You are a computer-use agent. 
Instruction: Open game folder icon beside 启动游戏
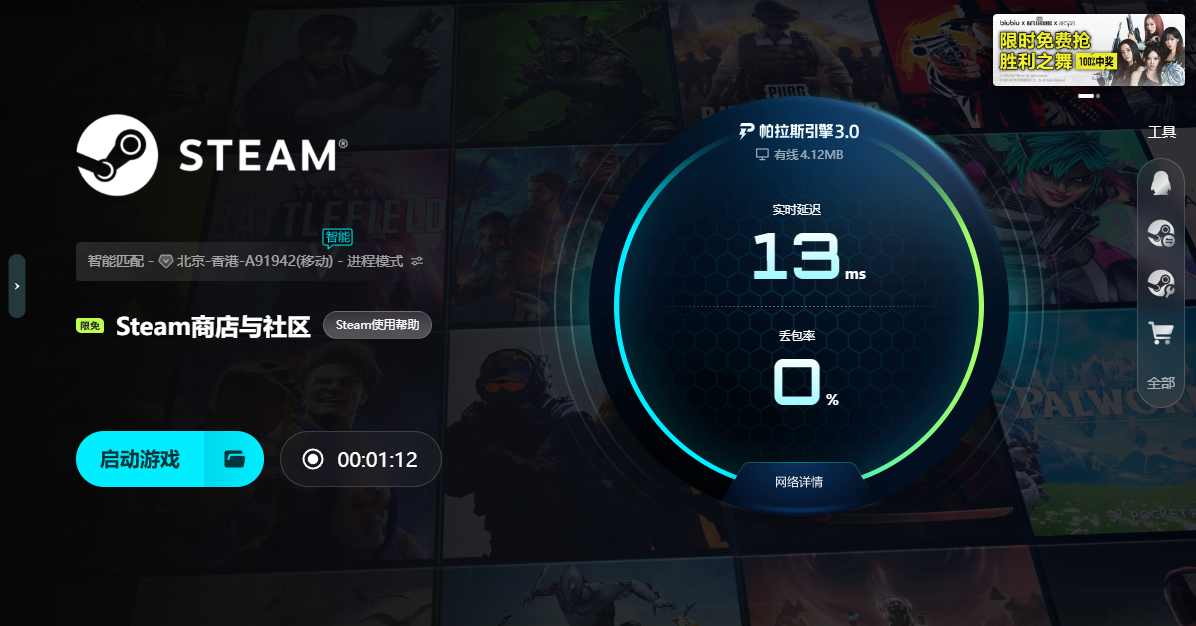234,459
